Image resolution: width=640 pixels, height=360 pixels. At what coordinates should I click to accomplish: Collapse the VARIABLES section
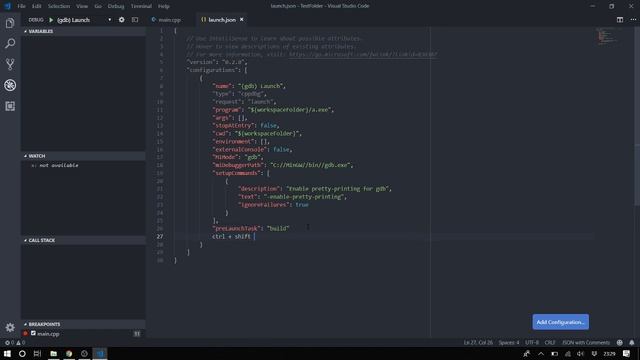[83, 31]
